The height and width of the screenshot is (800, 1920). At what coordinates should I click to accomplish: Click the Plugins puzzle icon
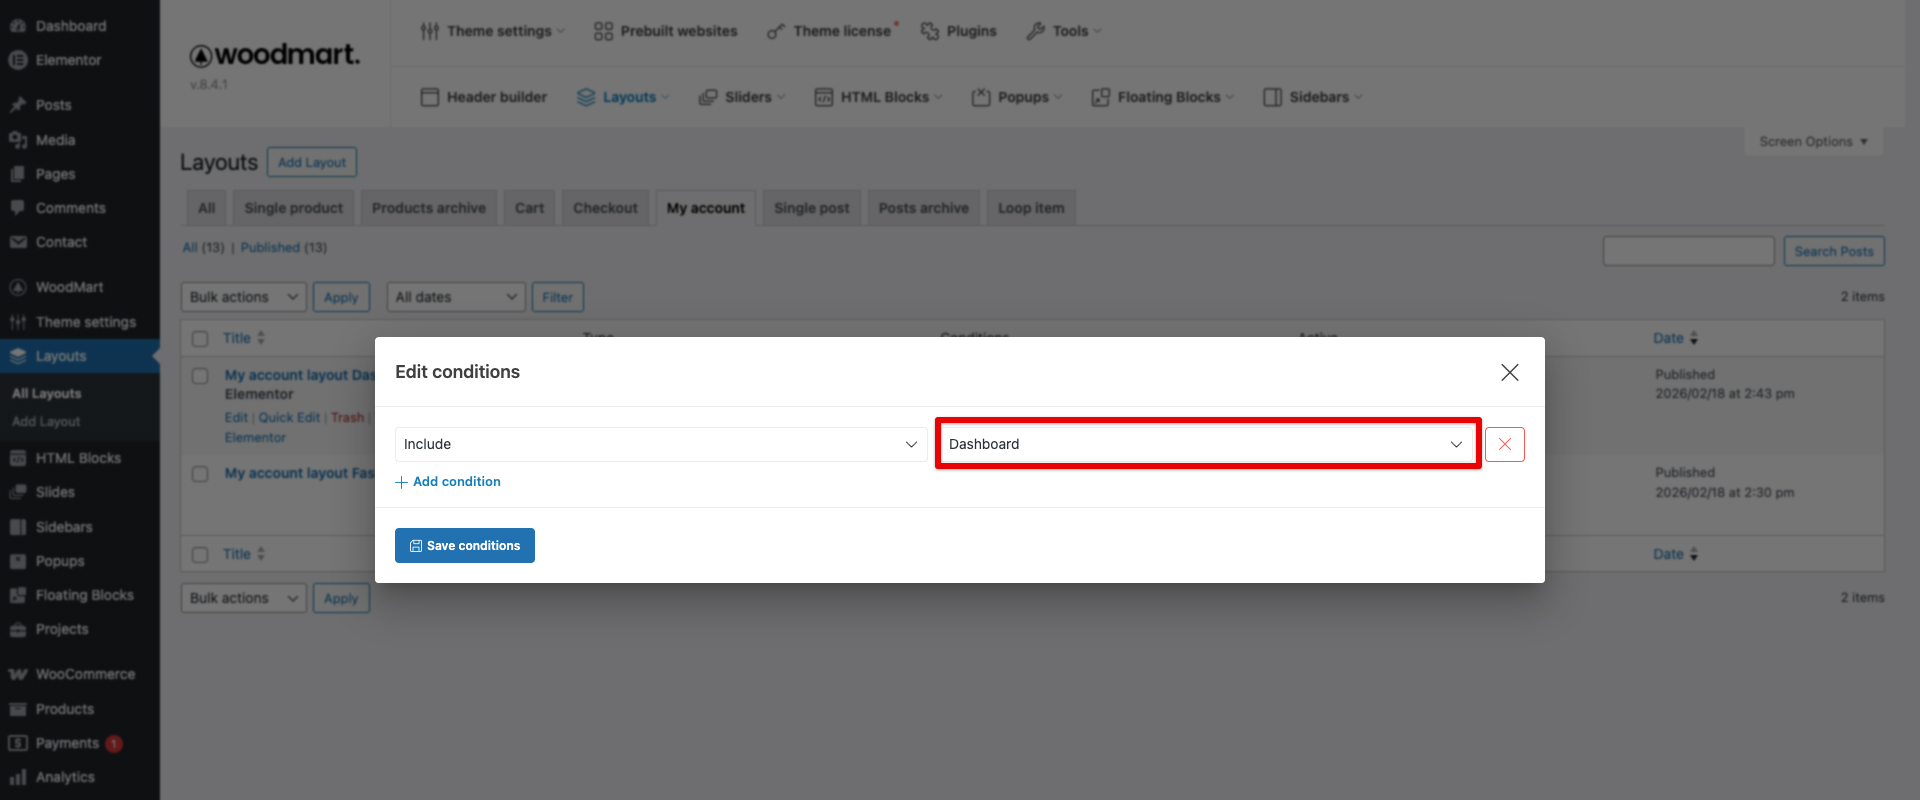point(930,31)
